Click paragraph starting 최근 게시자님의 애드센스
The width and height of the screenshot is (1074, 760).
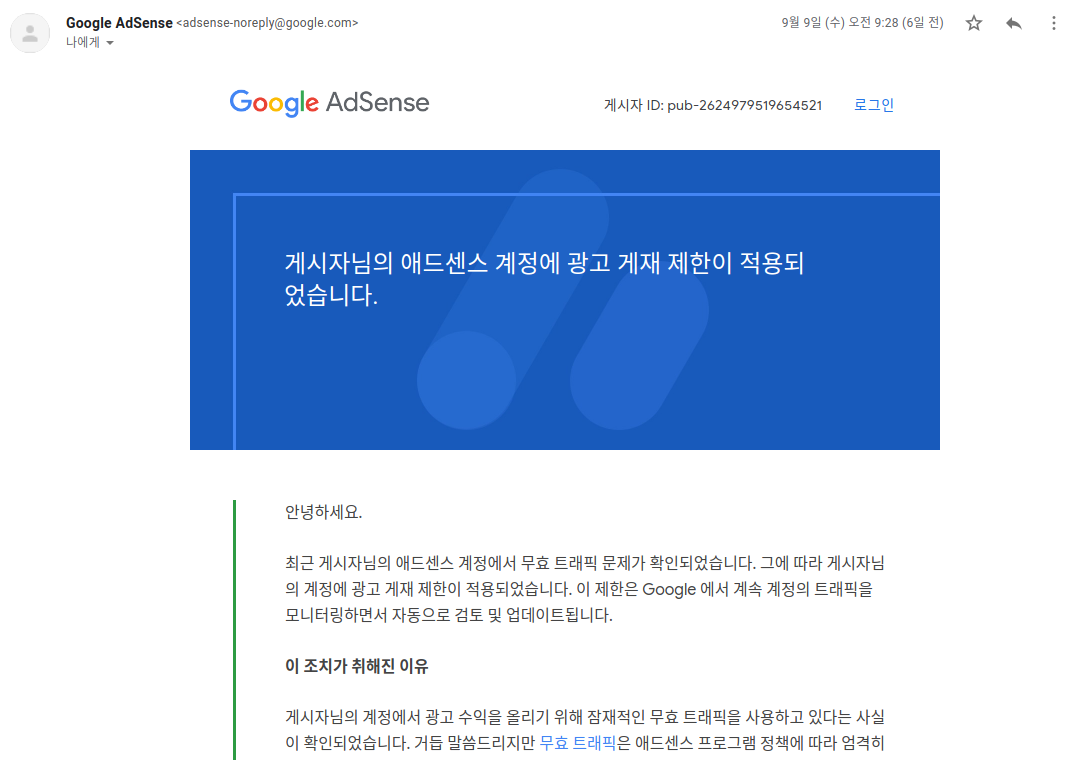585,589
